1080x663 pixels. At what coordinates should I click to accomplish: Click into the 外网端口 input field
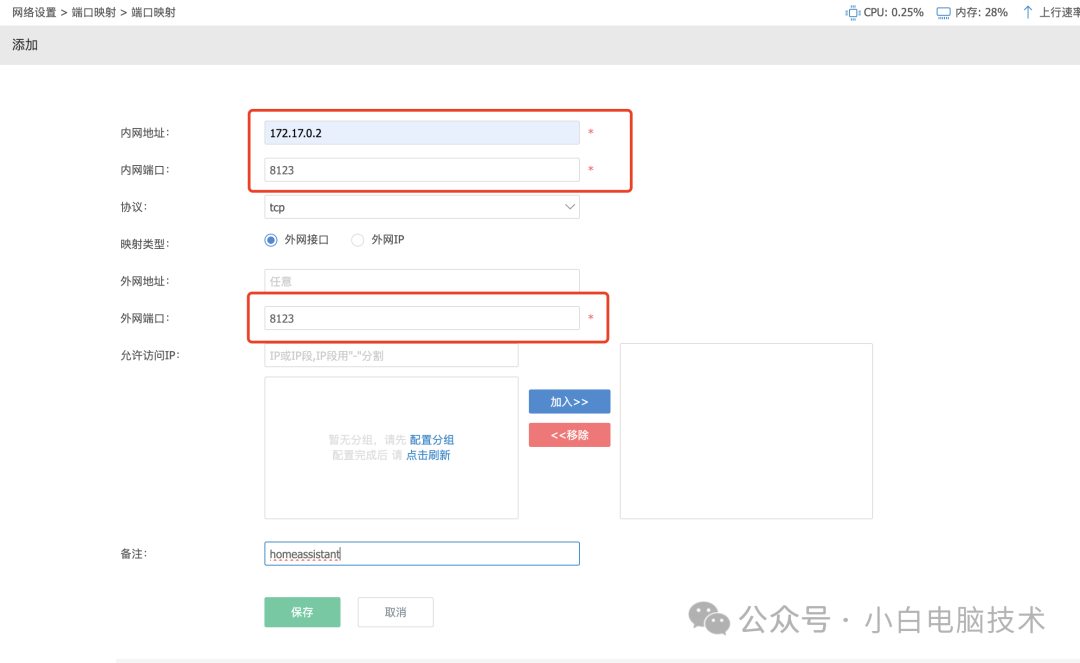[x=422, y=318]
